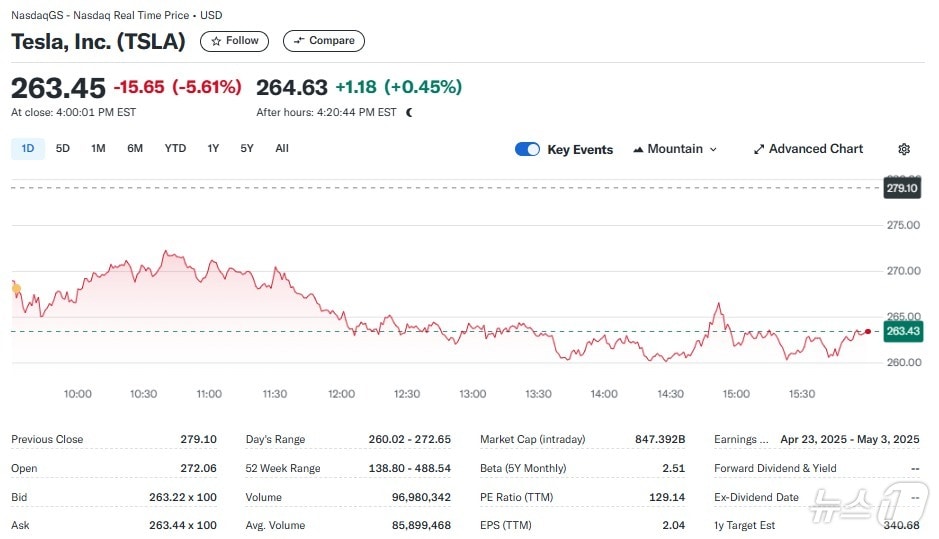Image resolution: width=939 pixels, height=539 pixels.
Task: Click the star icon in Follow
Action: click(216, 41)
